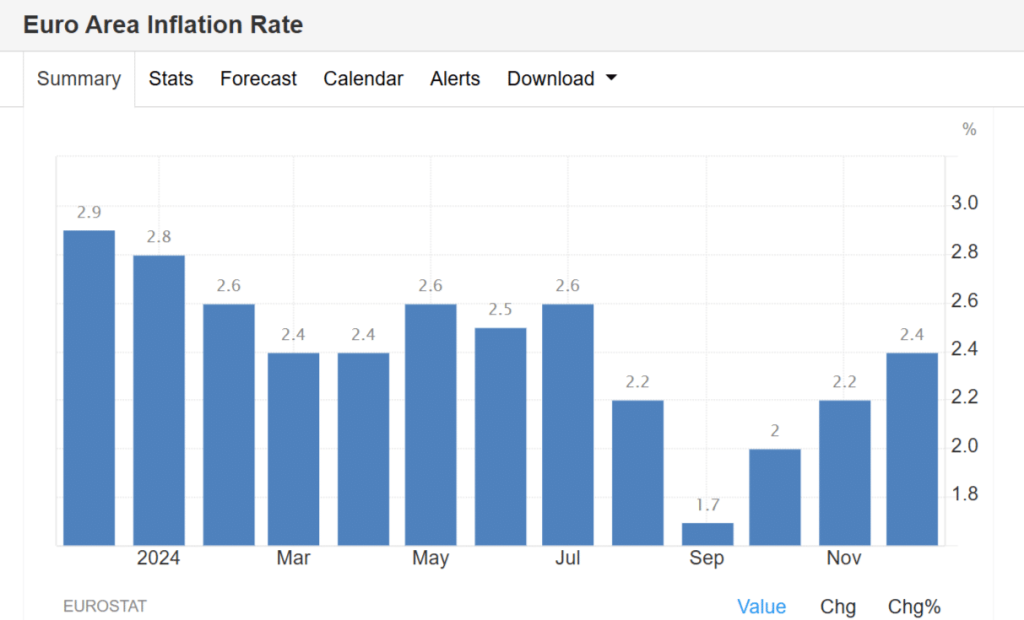The image size is (1024, 620).
Task: Open the Forecast tab
Action: point(258,79)
